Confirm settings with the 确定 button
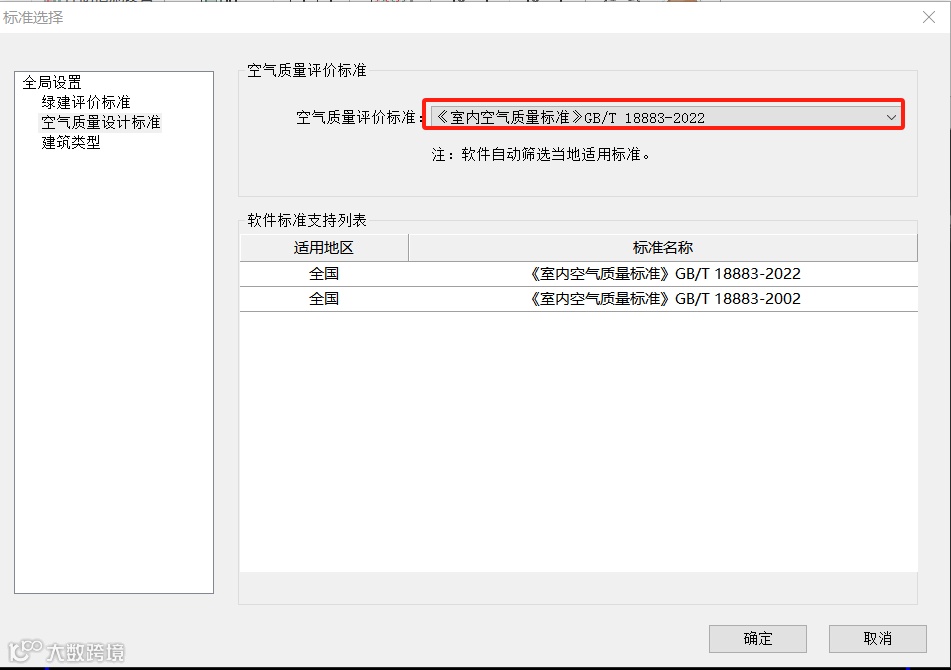 pyautogui.click(x=757, y=638)
